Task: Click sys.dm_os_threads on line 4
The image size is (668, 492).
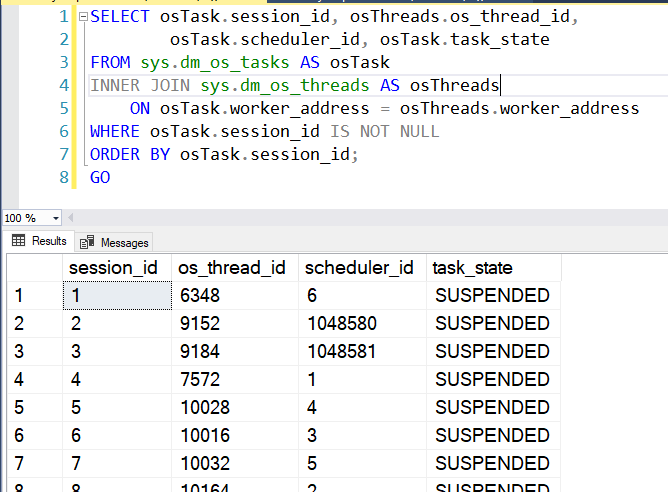Action: tap(285, 86)
